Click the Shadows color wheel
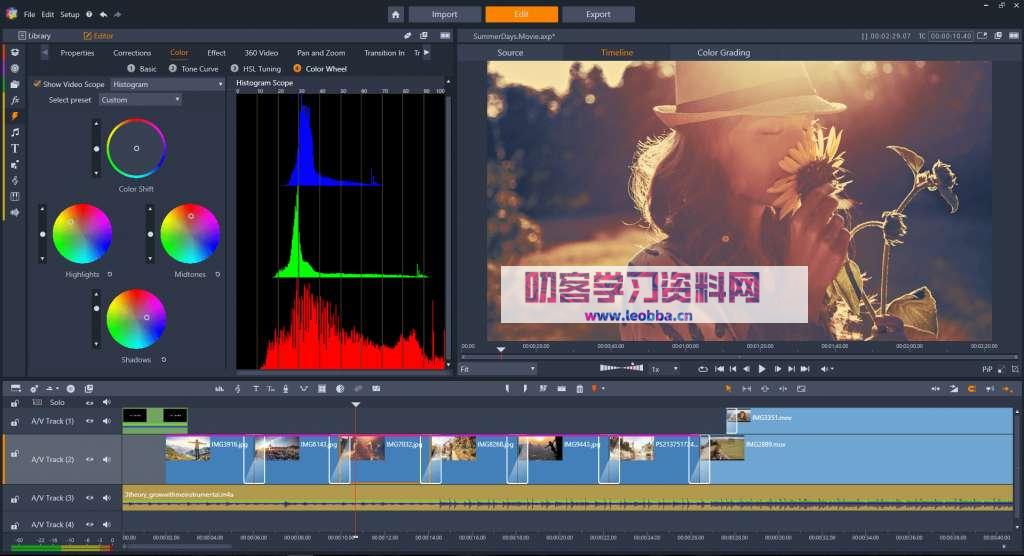Viewport: 1024px width, 556px height. tap(136, 319)
